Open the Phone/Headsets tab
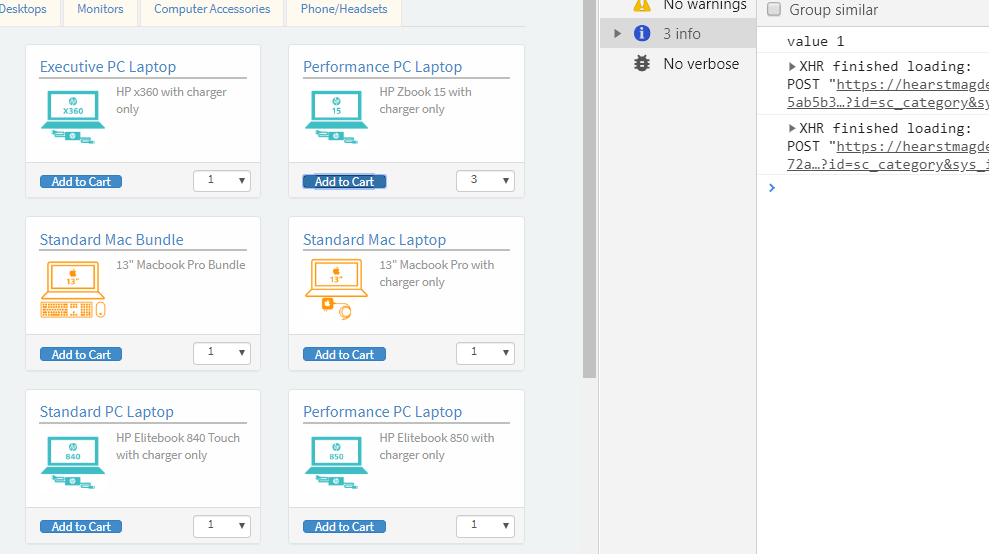Viewport: 989px width, 554px height. coord(344,9)
